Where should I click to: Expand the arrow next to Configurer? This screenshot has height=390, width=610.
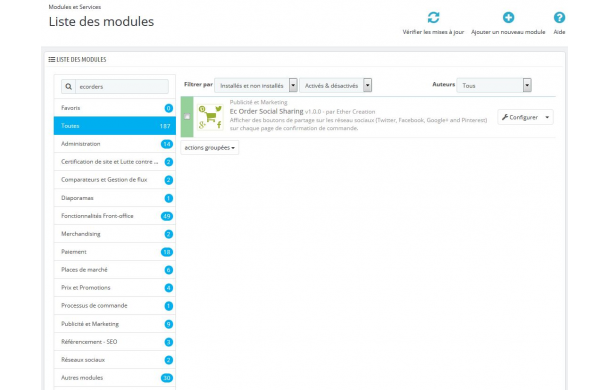547,117
